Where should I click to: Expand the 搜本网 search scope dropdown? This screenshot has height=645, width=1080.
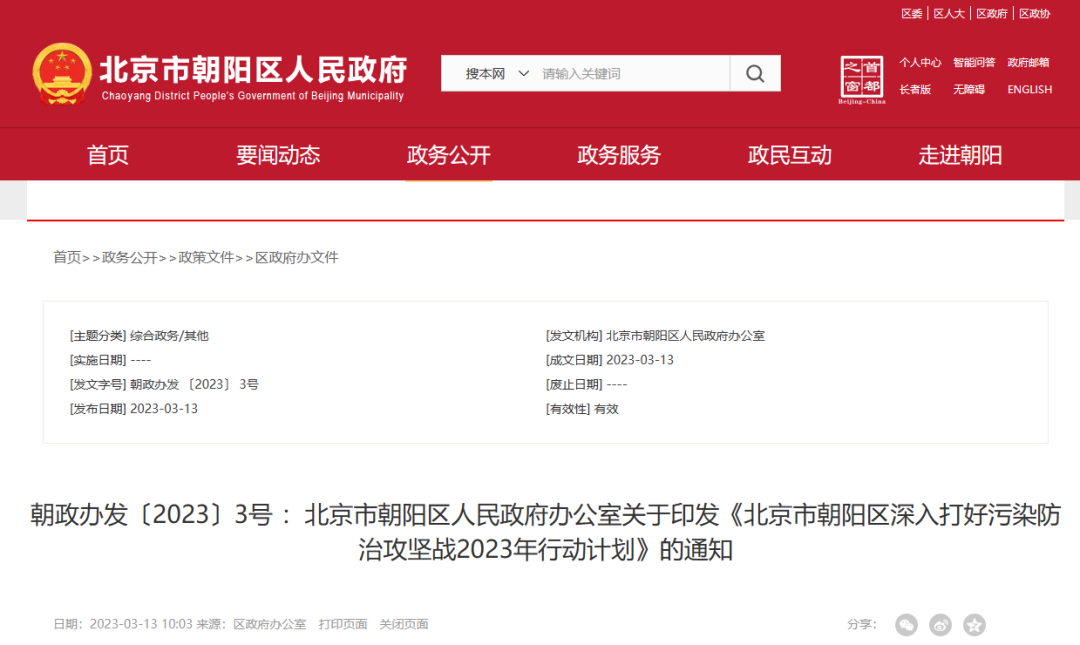(497, 74)
